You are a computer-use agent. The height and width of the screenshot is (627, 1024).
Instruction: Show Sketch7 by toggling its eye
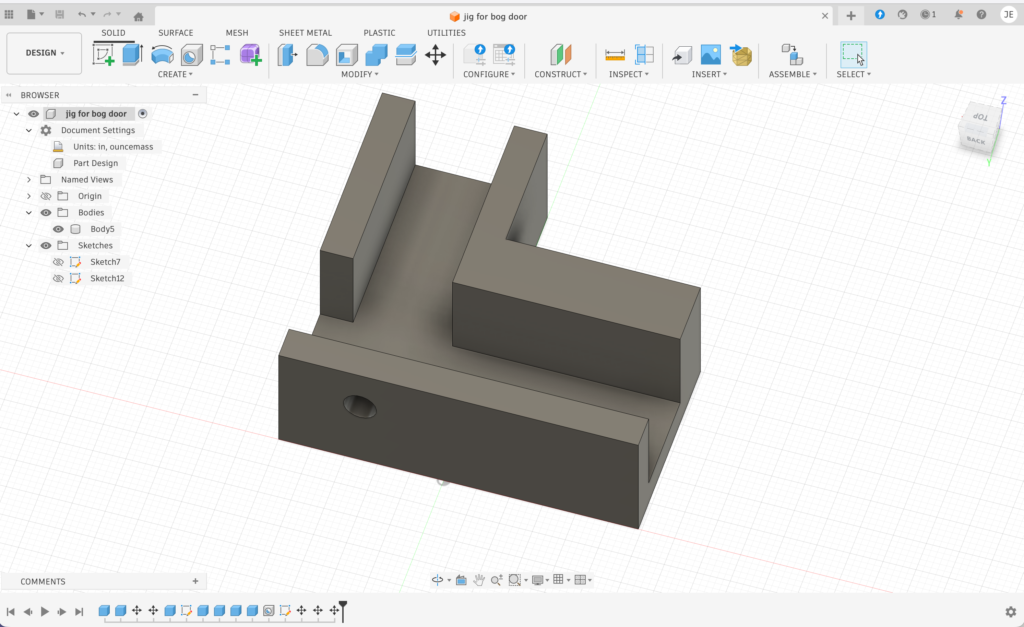[58, 262]
